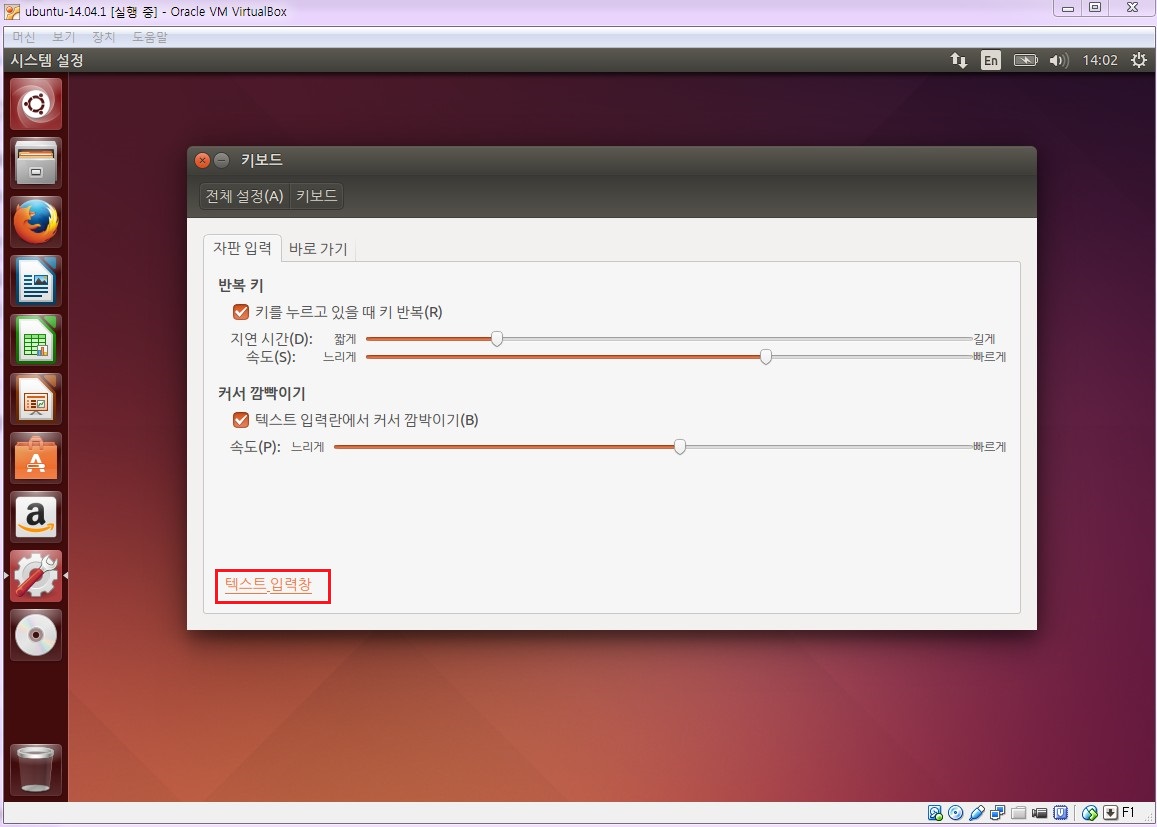Disable cursor blinking in text fields

(x=240, y=420)
